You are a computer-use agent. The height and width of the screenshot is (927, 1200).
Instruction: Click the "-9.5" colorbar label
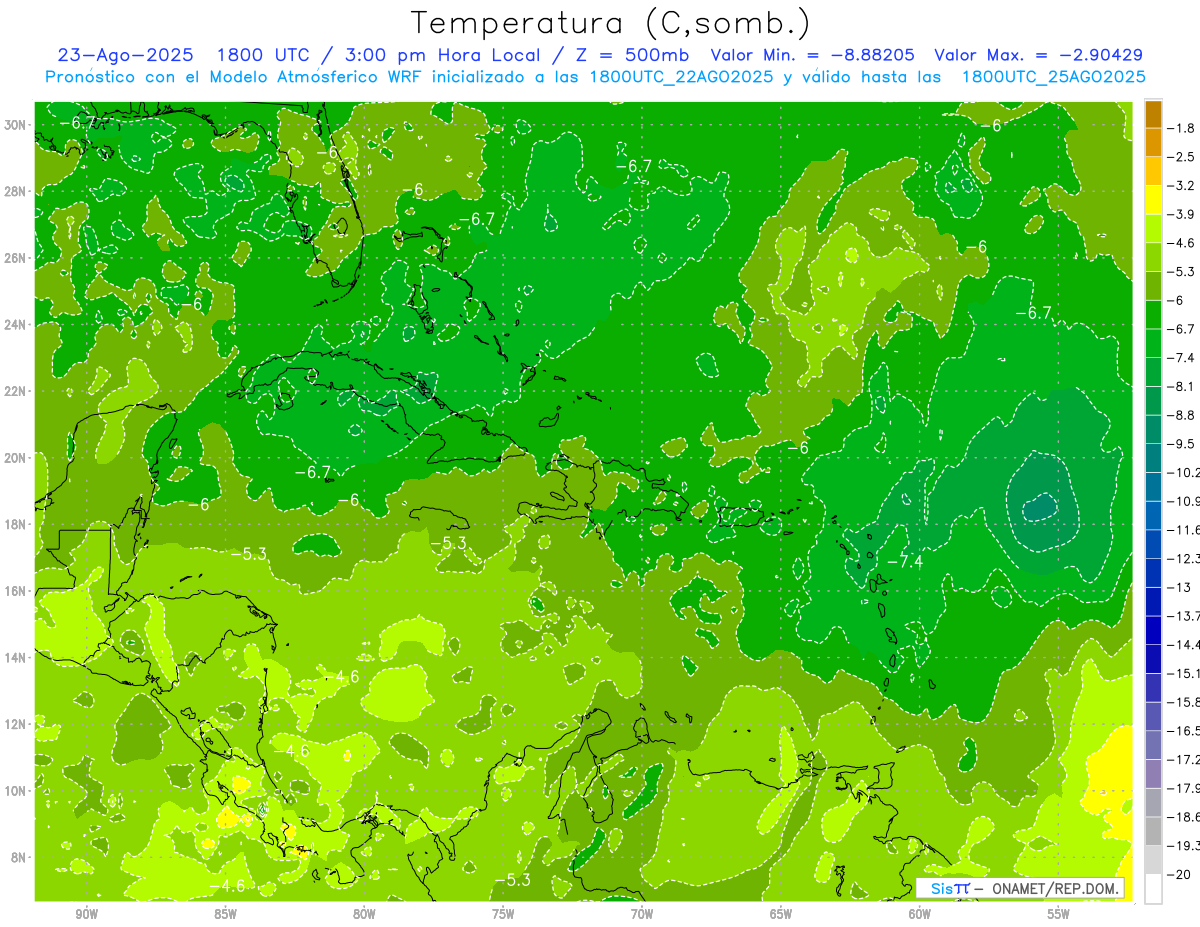point(1181,444)
